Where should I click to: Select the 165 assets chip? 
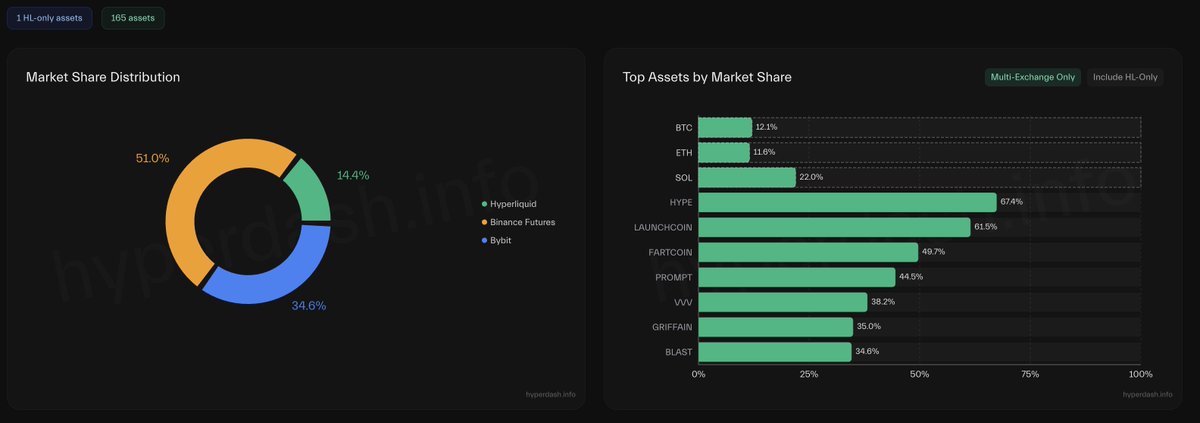click(x=133, y=18)
